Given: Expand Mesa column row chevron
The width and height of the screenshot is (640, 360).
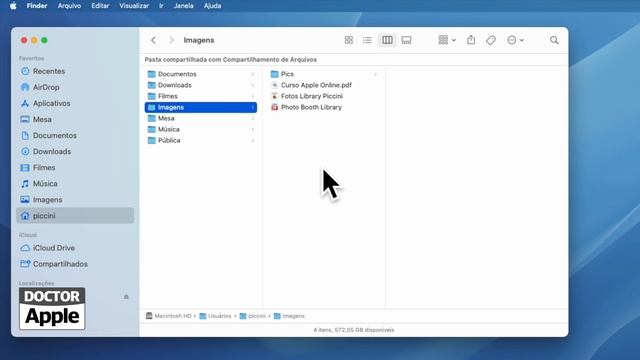Looking at the screenshot, I should pyautogui.click(x=253, y=118).
